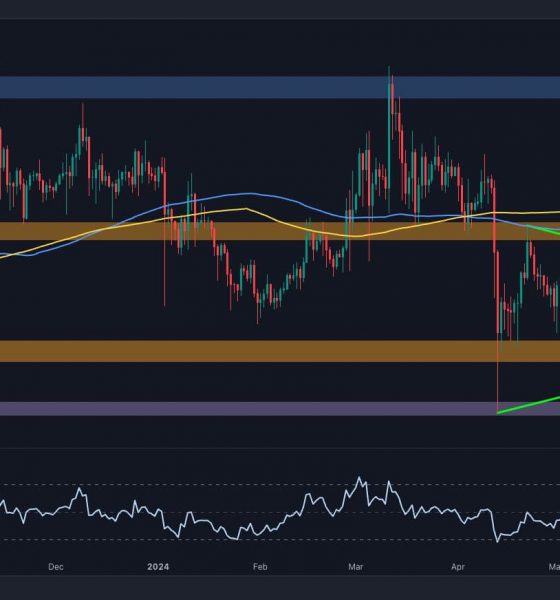Click the 2024 label on time axis

(158, 567)
